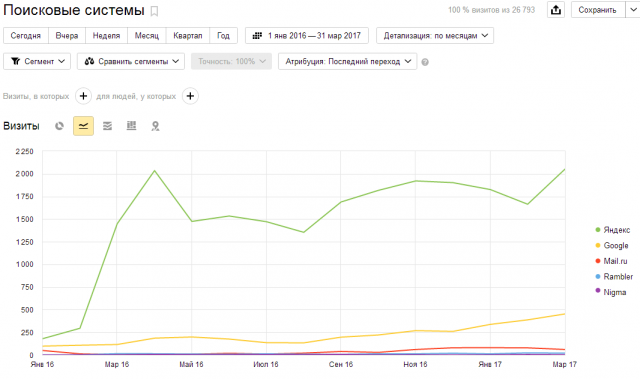This screenshot has width=640, height=379.
Task: Switch to pie chart view icon
Action: [59, 126]
